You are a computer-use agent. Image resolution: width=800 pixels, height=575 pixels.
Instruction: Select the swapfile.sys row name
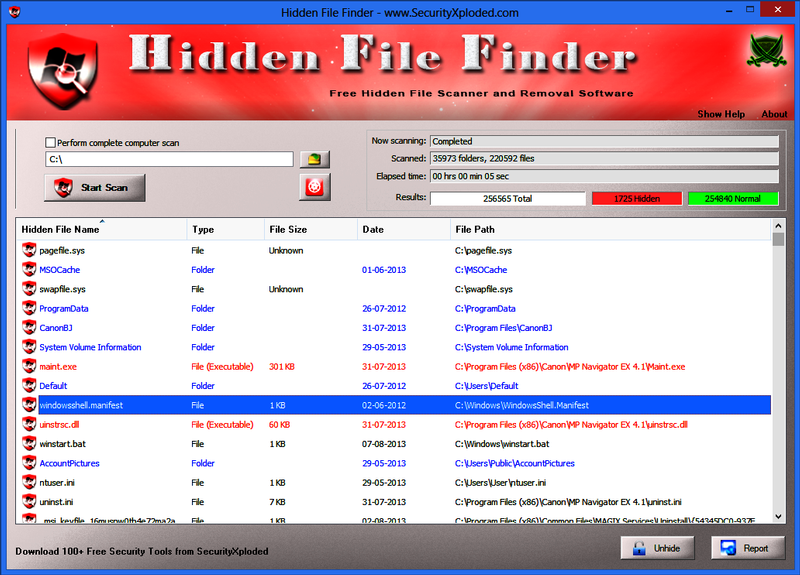pyautogui.click(x=62, y=289)
